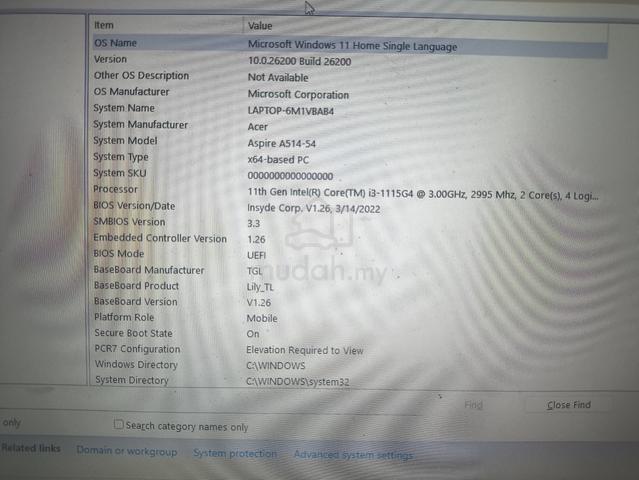639x480 pixels.
Task: Click the UEFI value
Action: pyautogui.click(x=256, y=255)
